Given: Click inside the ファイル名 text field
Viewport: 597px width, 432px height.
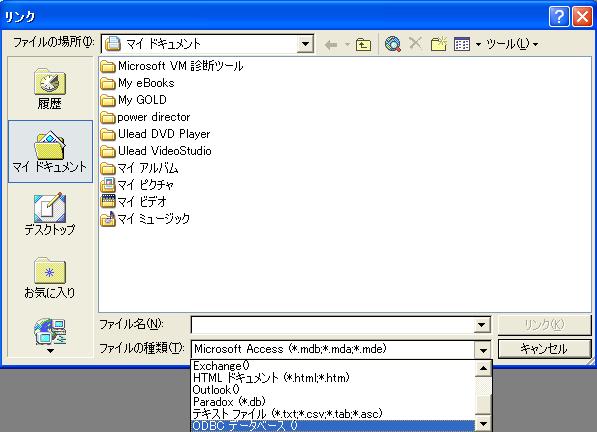Looking at the screenshot, I should [x=333, y=325].
